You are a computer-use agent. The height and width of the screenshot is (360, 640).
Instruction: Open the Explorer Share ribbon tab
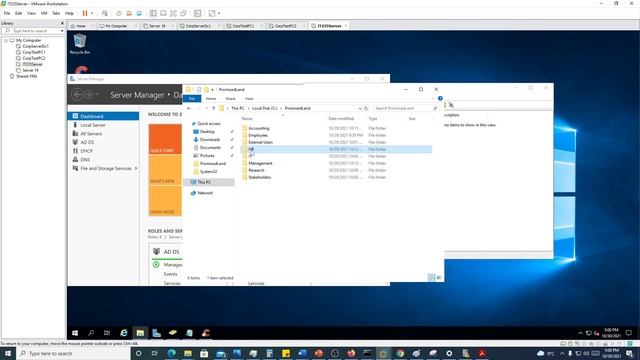coord(230,98)
